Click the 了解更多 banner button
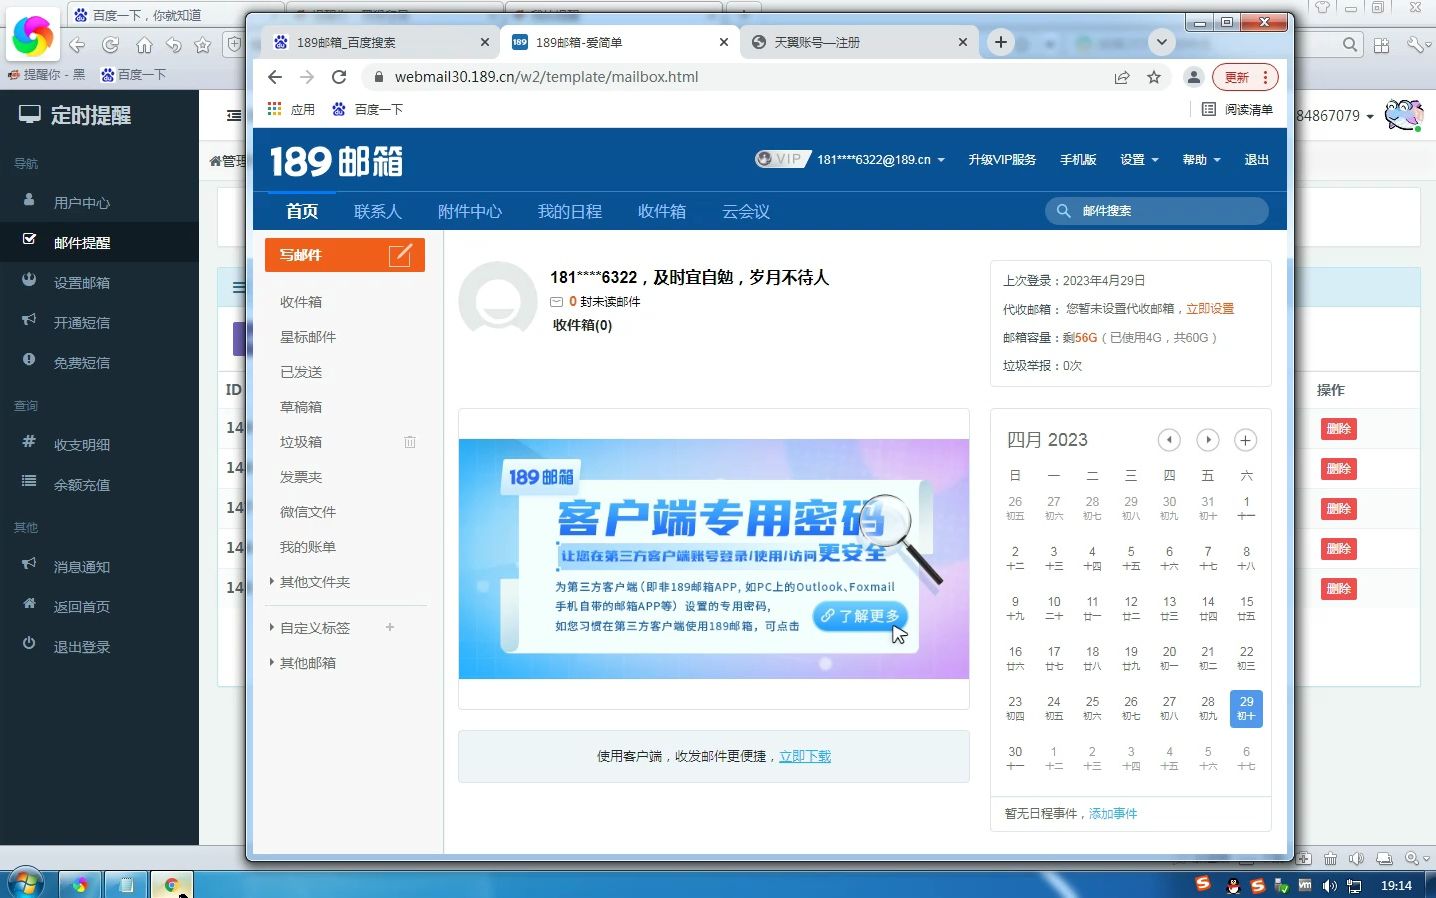This screenshot has width=1436, height=898. [861, 616]
